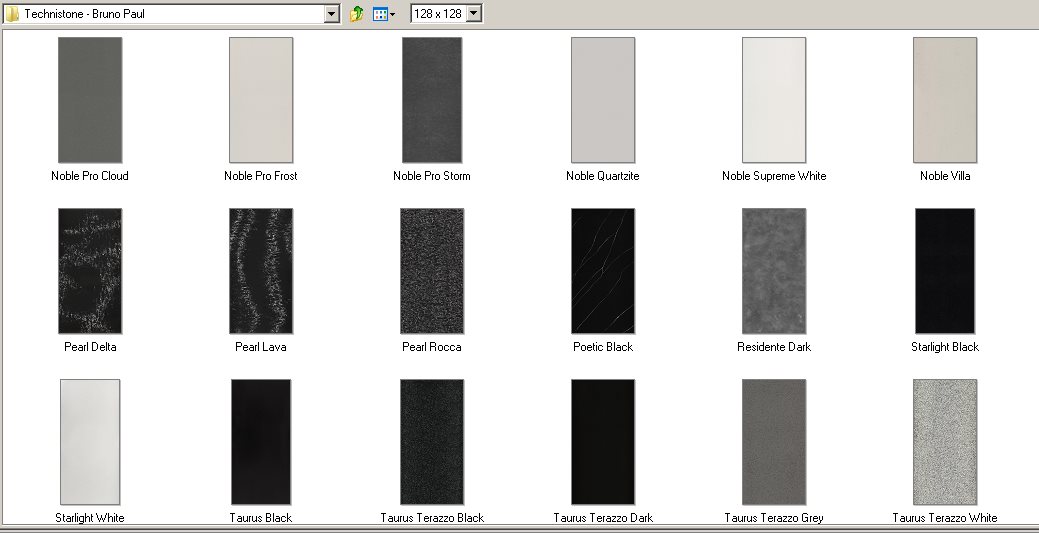Select the Taurus Black material thumbnail

point(261,442)
